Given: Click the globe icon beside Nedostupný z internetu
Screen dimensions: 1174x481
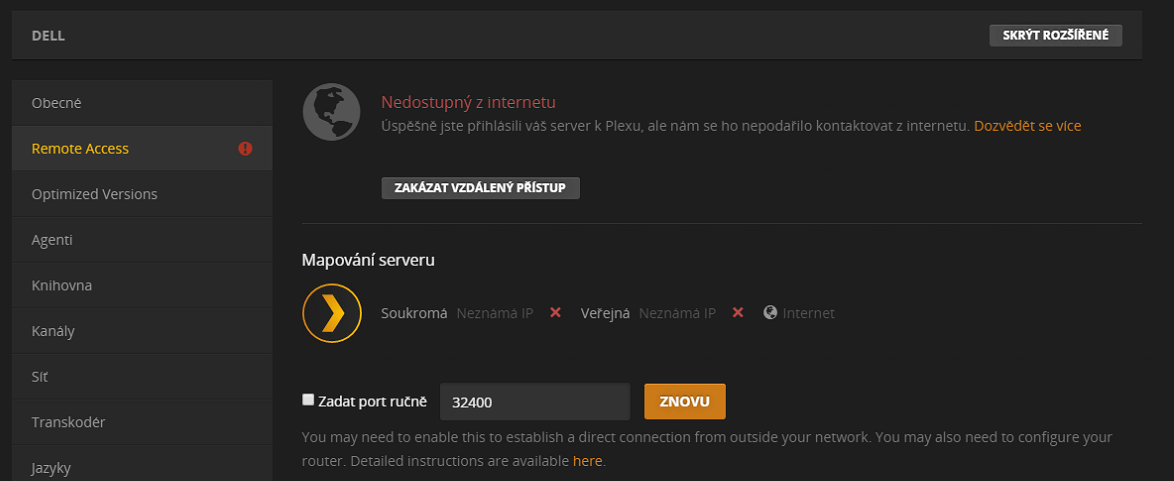Looking at the screenshot, I should pos(331,113).
